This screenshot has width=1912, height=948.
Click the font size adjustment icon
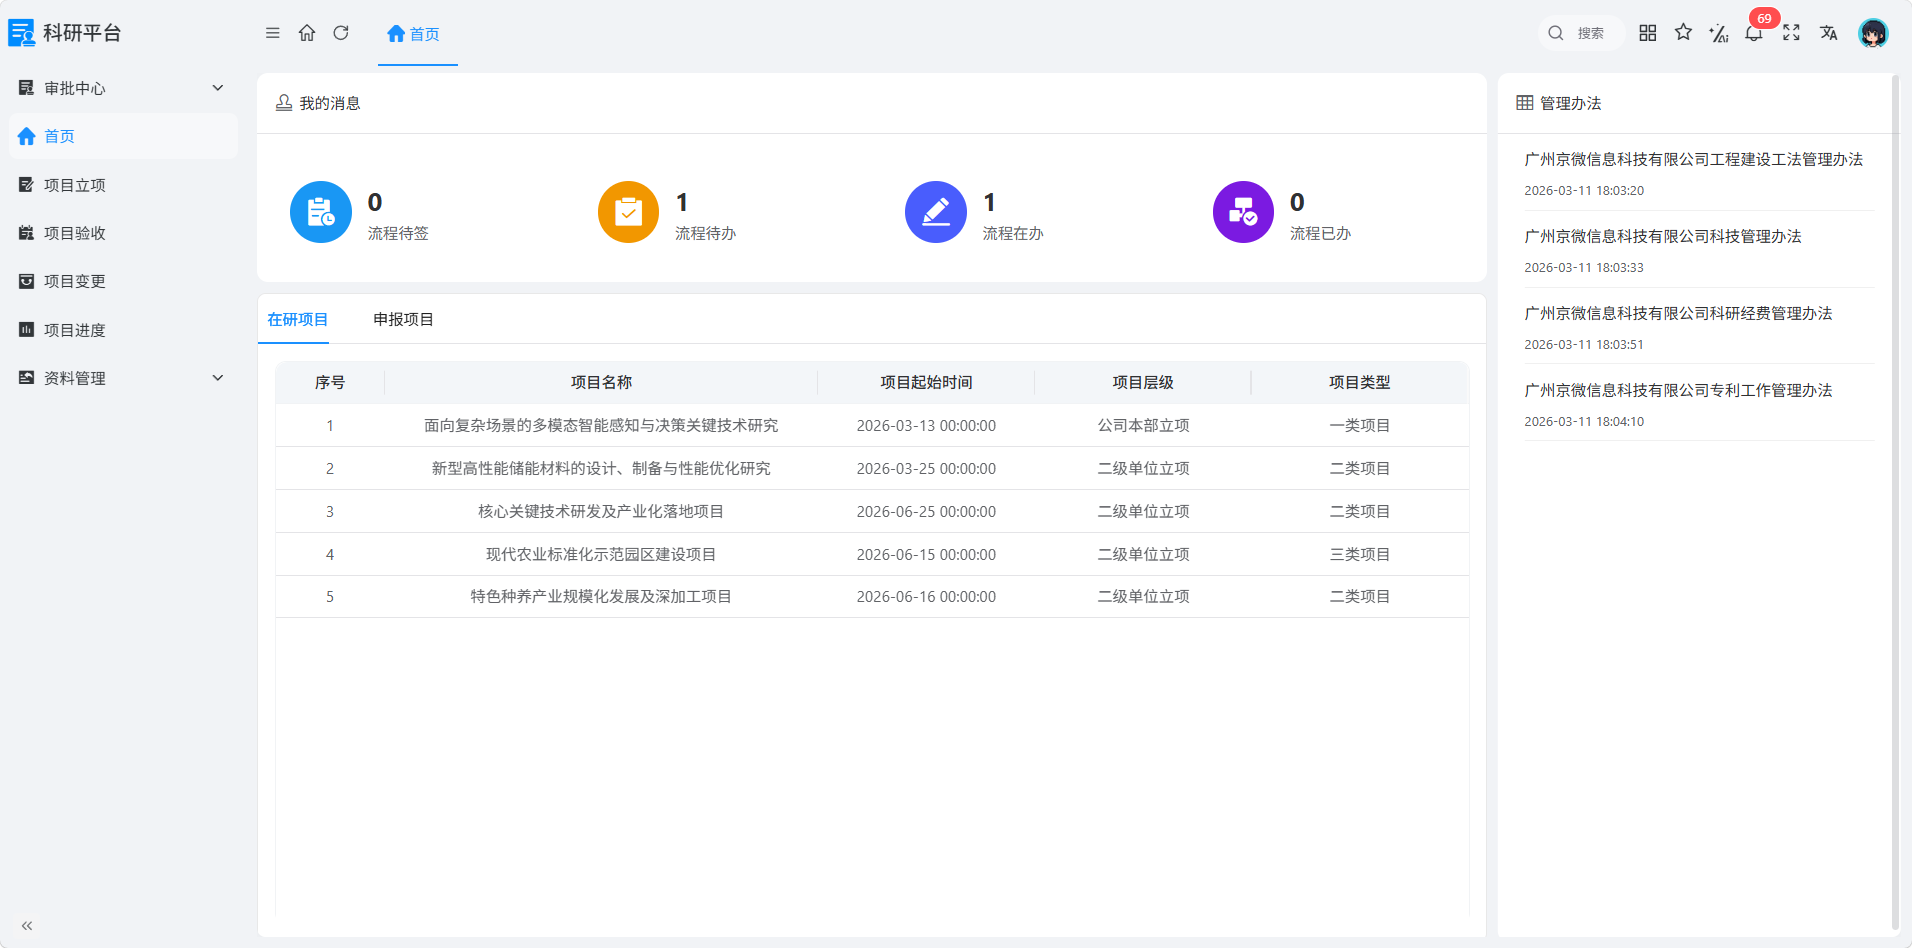click(1719, 33)
